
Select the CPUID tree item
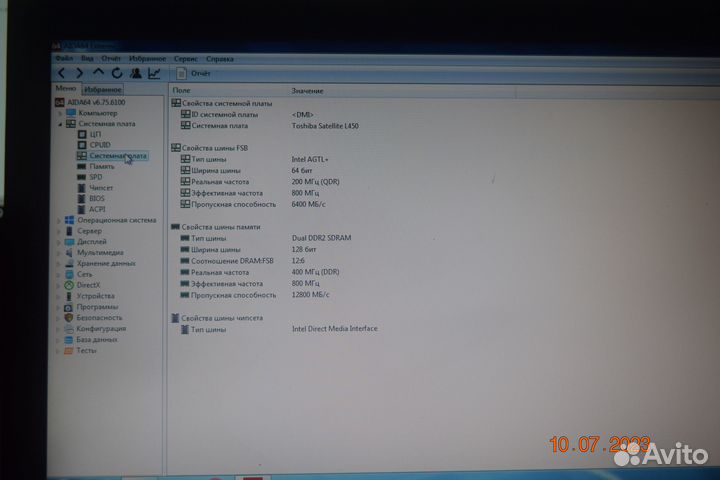click(100, 145)
